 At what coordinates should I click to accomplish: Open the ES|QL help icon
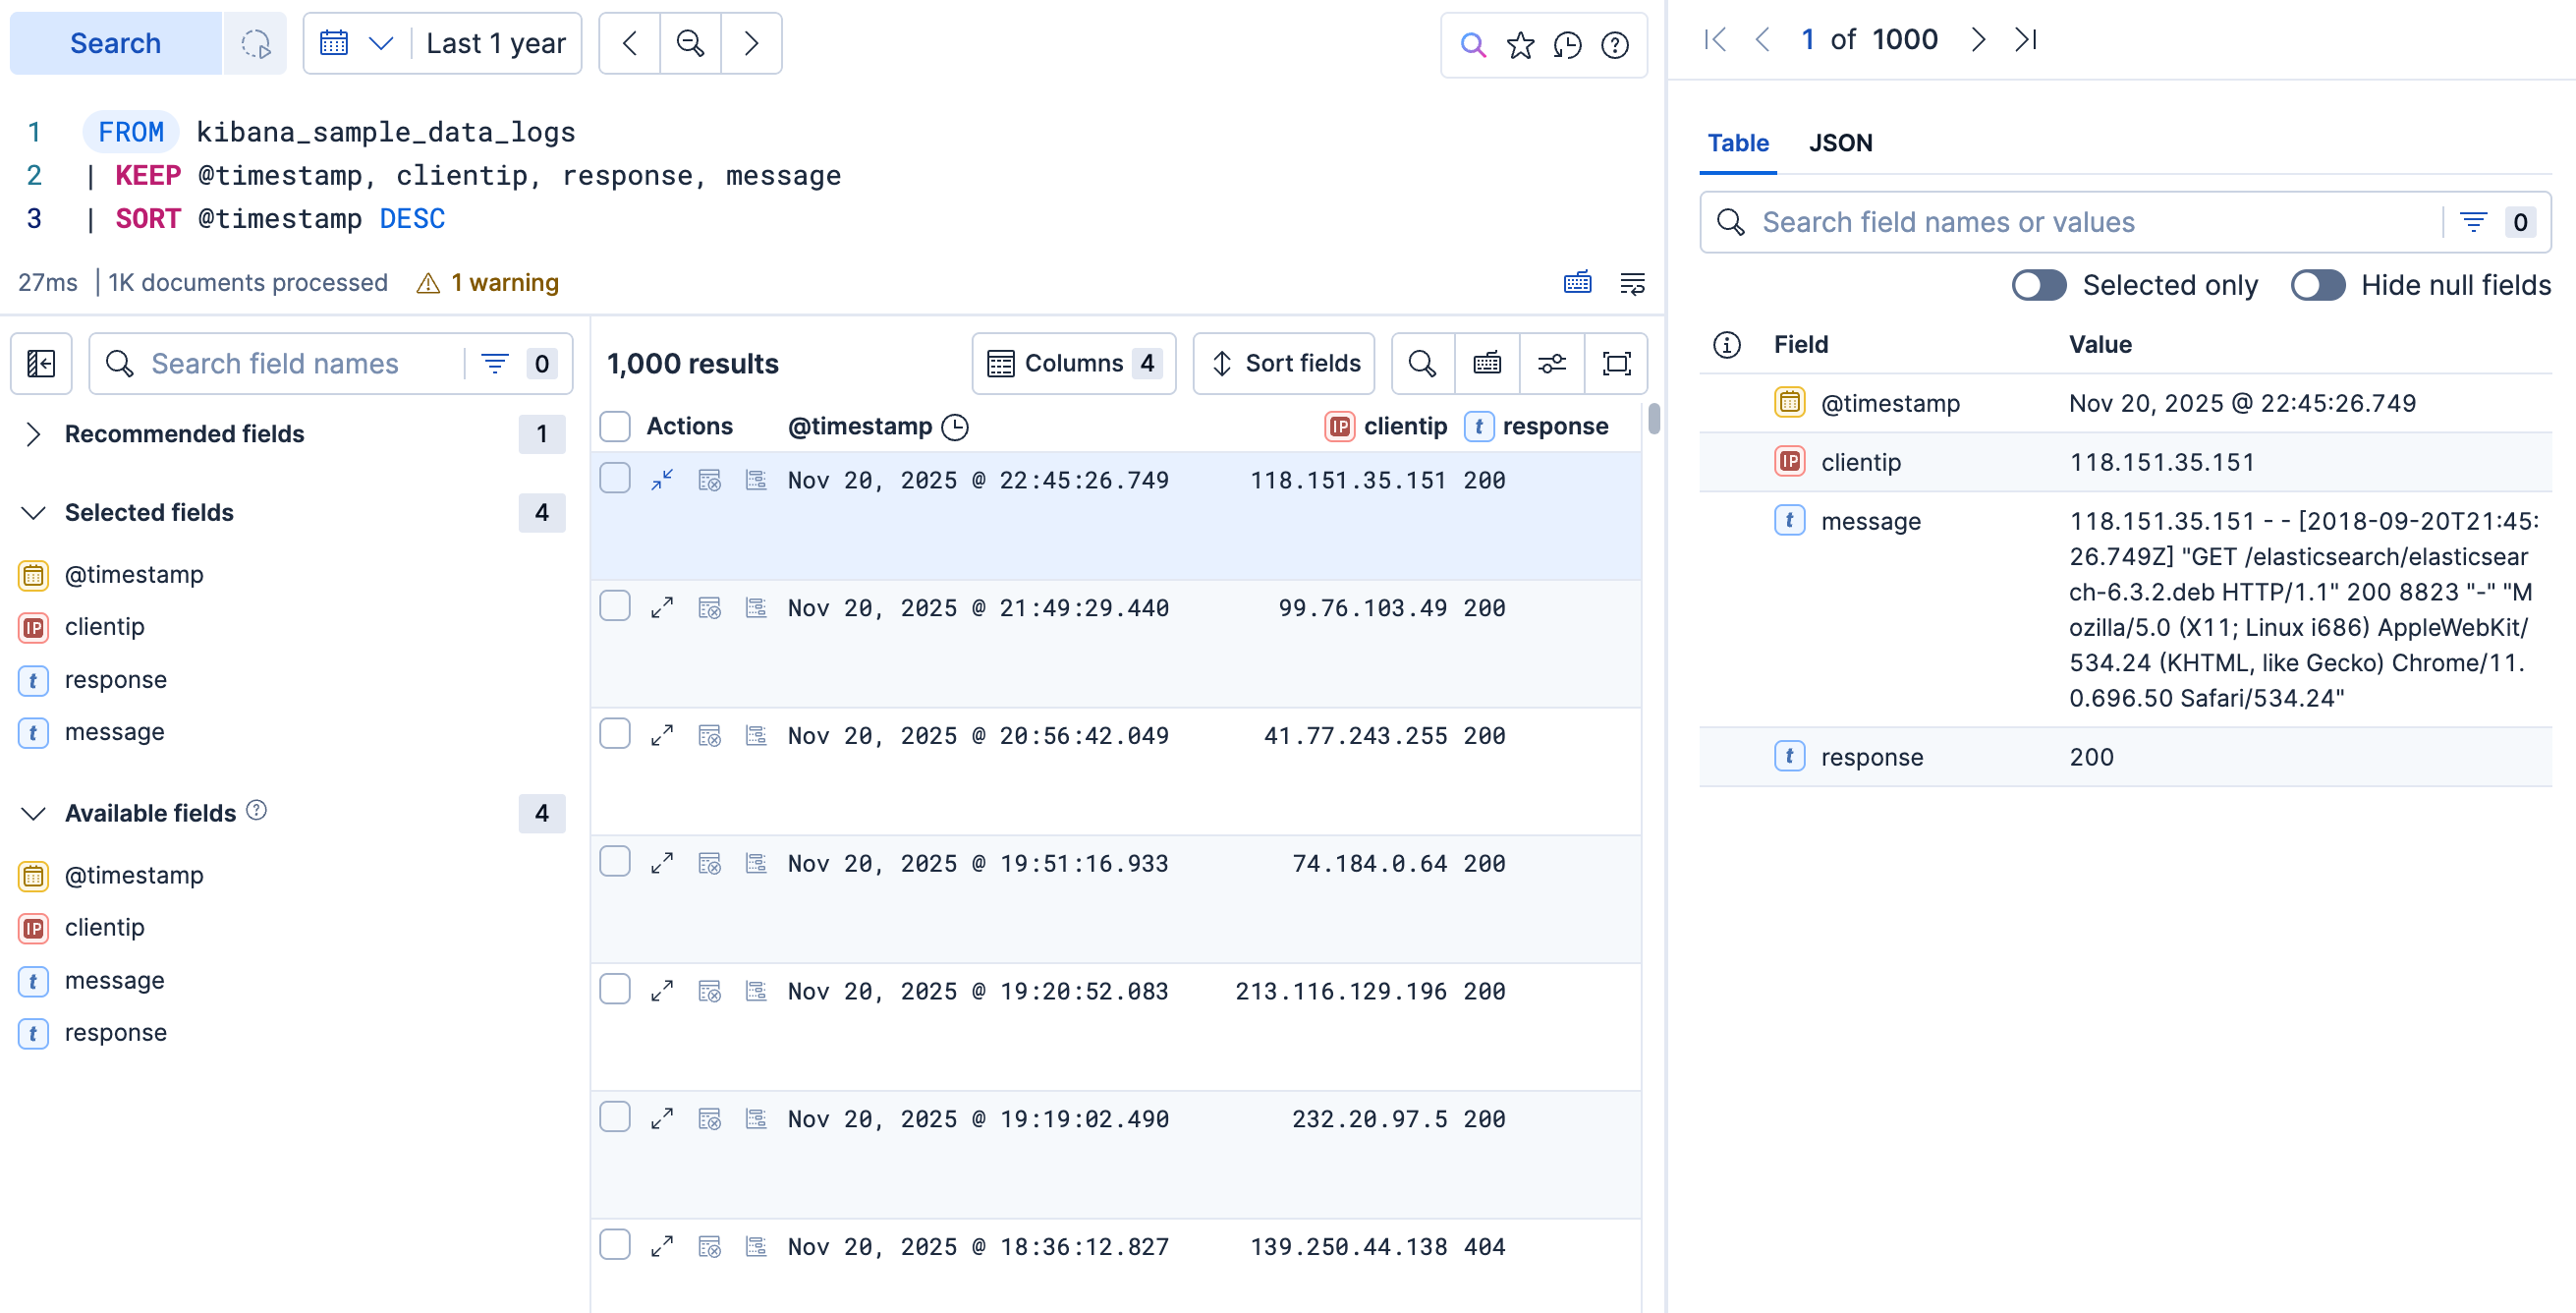click(x=1613, y=45)
